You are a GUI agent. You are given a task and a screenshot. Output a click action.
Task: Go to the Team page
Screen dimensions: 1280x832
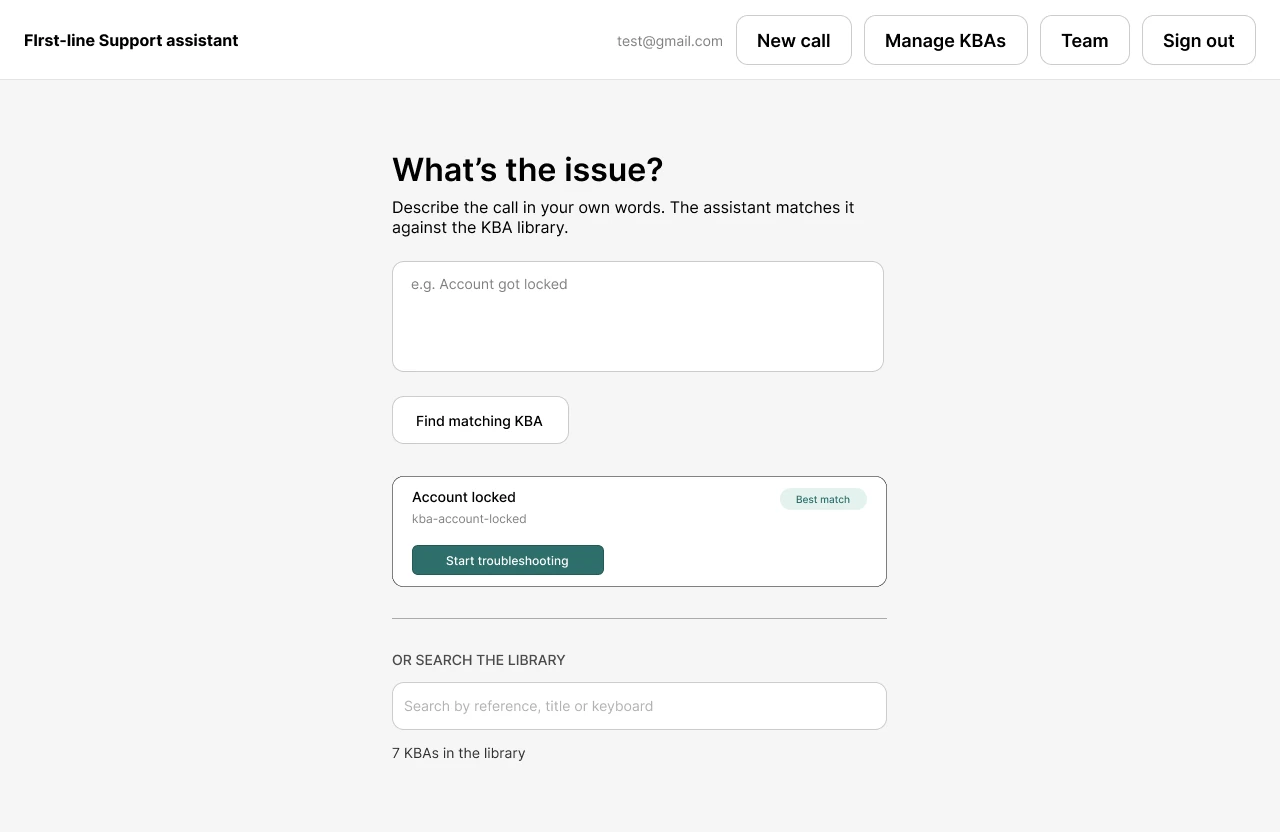point(1085,40)
